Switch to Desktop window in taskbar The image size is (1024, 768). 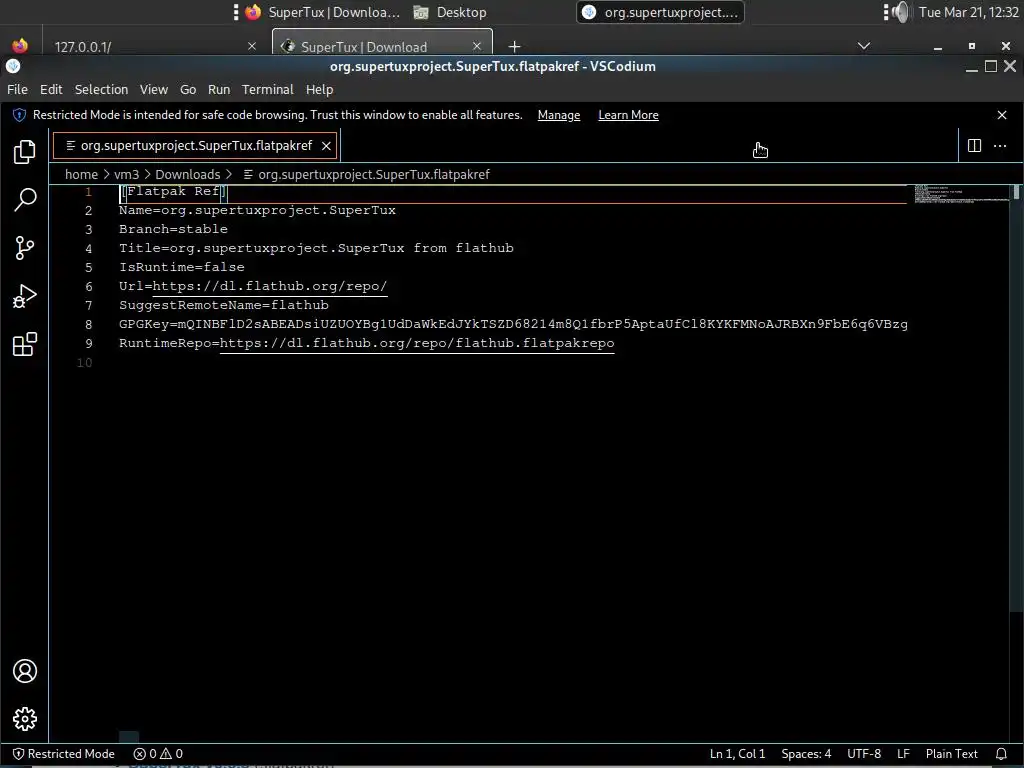pos(451,12)
